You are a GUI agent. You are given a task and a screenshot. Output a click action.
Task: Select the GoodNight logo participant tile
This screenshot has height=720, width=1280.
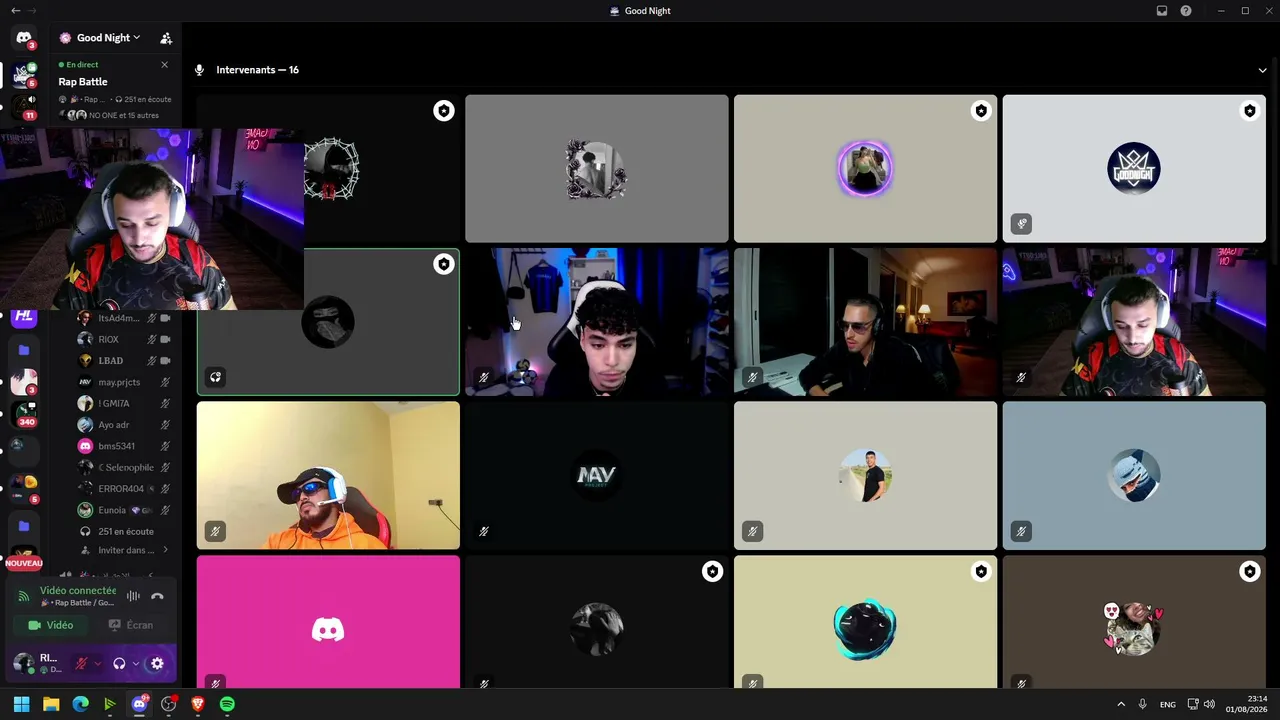tap(1134, 168)
